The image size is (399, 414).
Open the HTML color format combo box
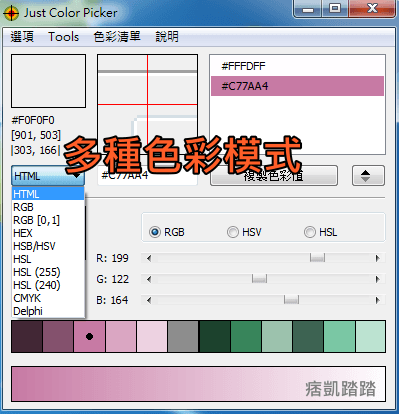[48, 176]
